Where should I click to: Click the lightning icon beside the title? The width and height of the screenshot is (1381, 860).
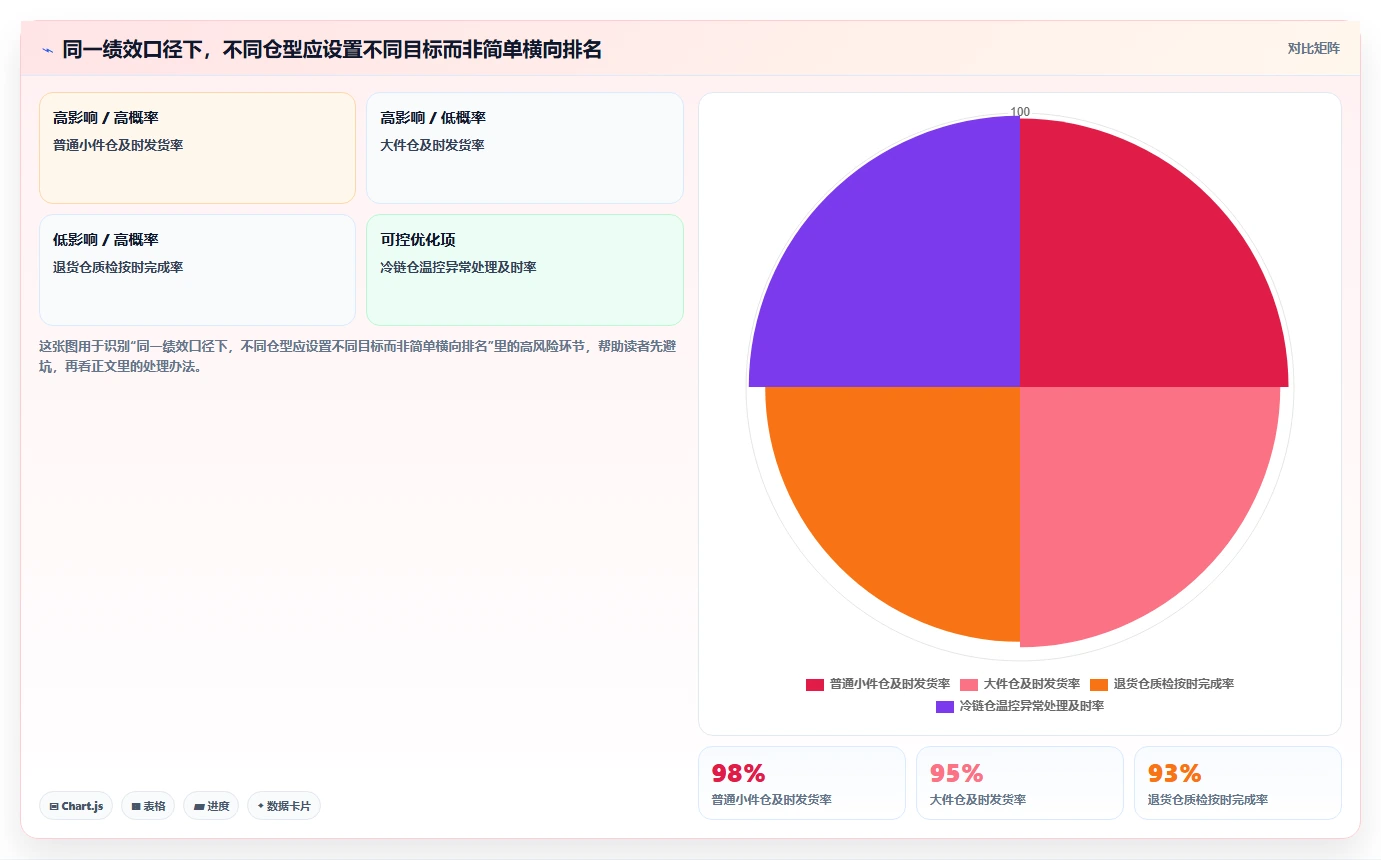[47, 50]
